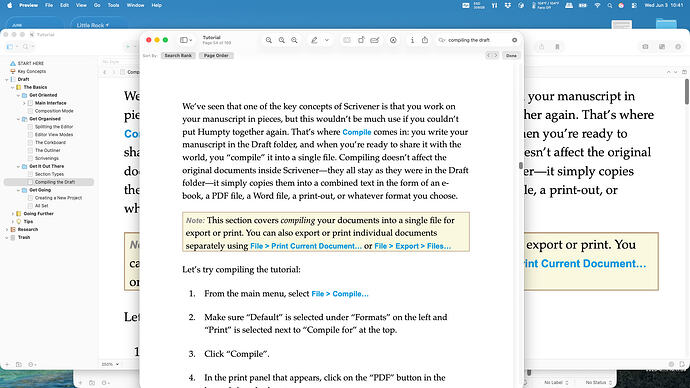Click the Preview rotate page icon
690x388 pixels.
click(x=361, y=40)
